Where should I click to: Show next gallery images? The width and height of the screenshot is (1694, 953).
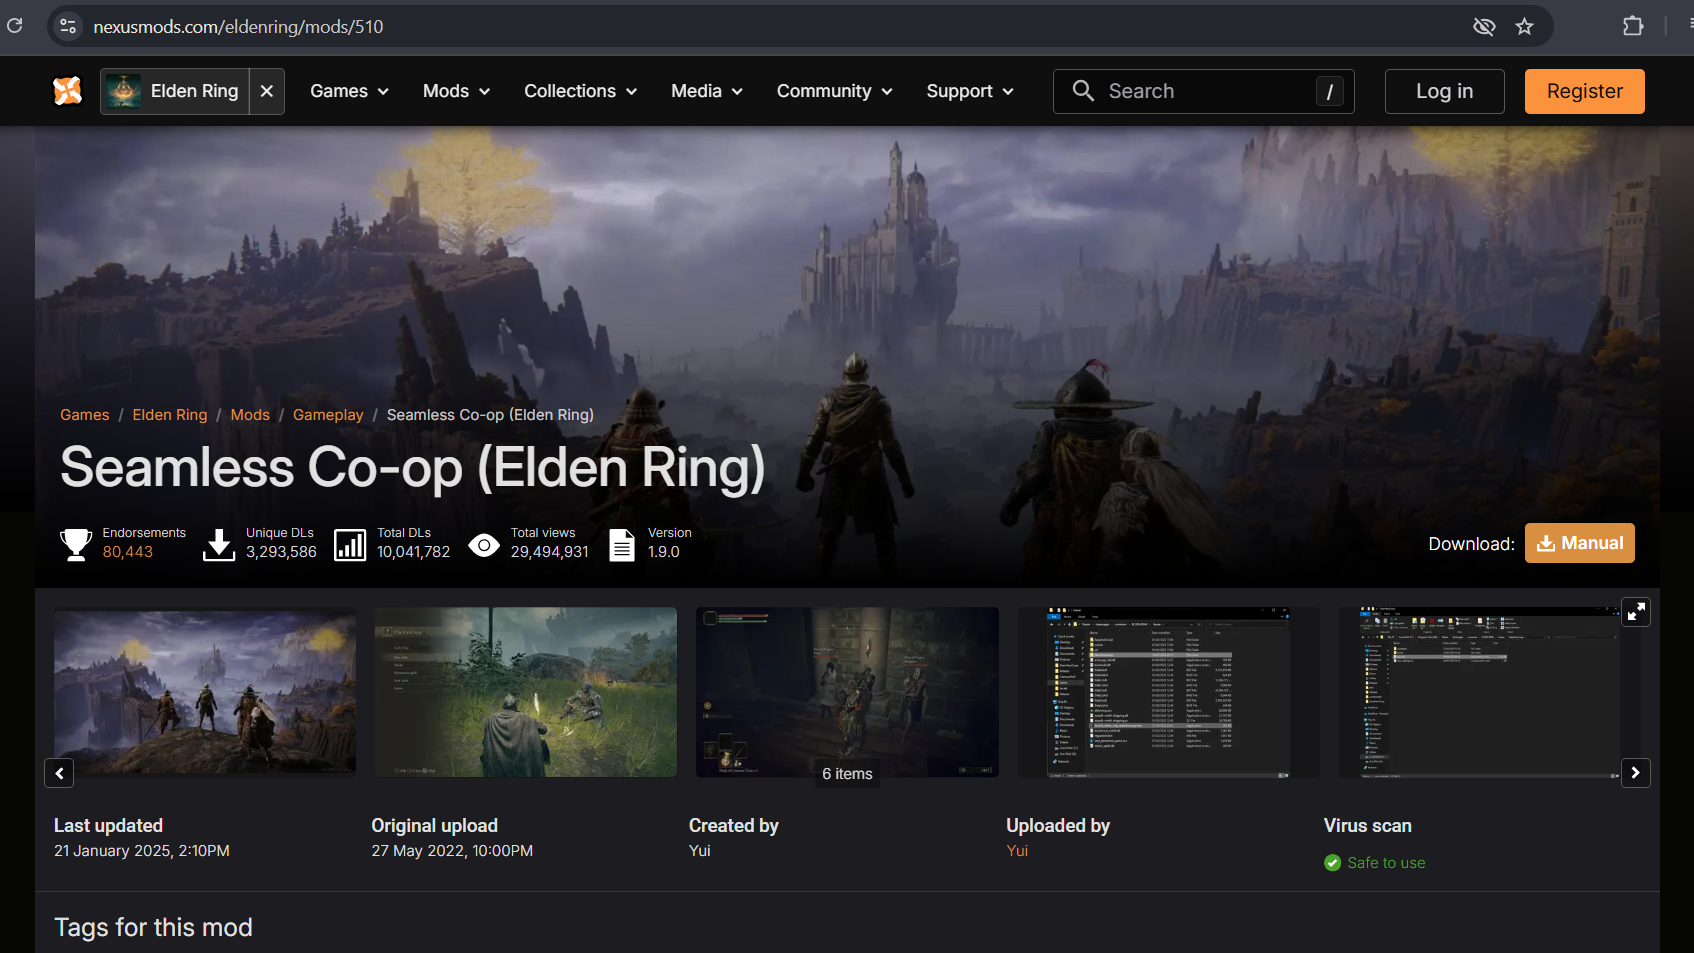(x=1636, y=773)
